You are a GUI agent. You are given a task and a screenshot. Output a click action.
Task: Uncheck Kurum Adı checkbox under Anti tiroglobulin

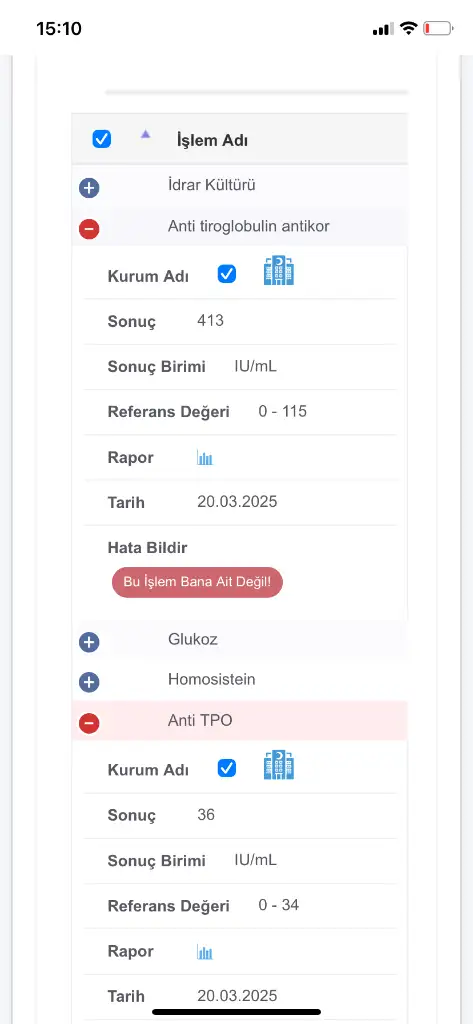[x=227, y=274]
